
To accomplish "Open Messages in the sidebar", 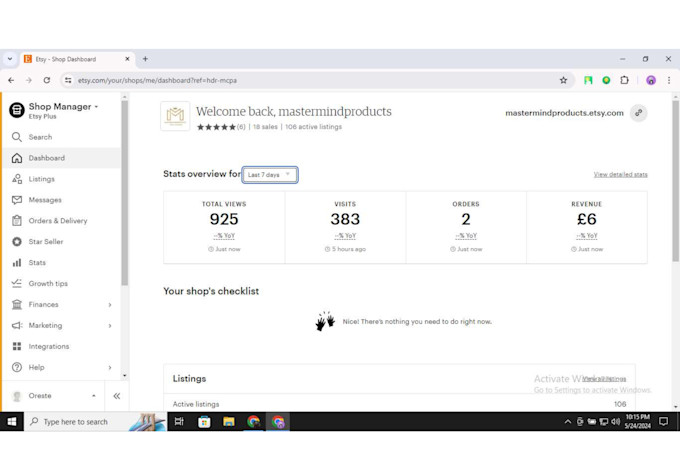I will (x=61, y=200).
